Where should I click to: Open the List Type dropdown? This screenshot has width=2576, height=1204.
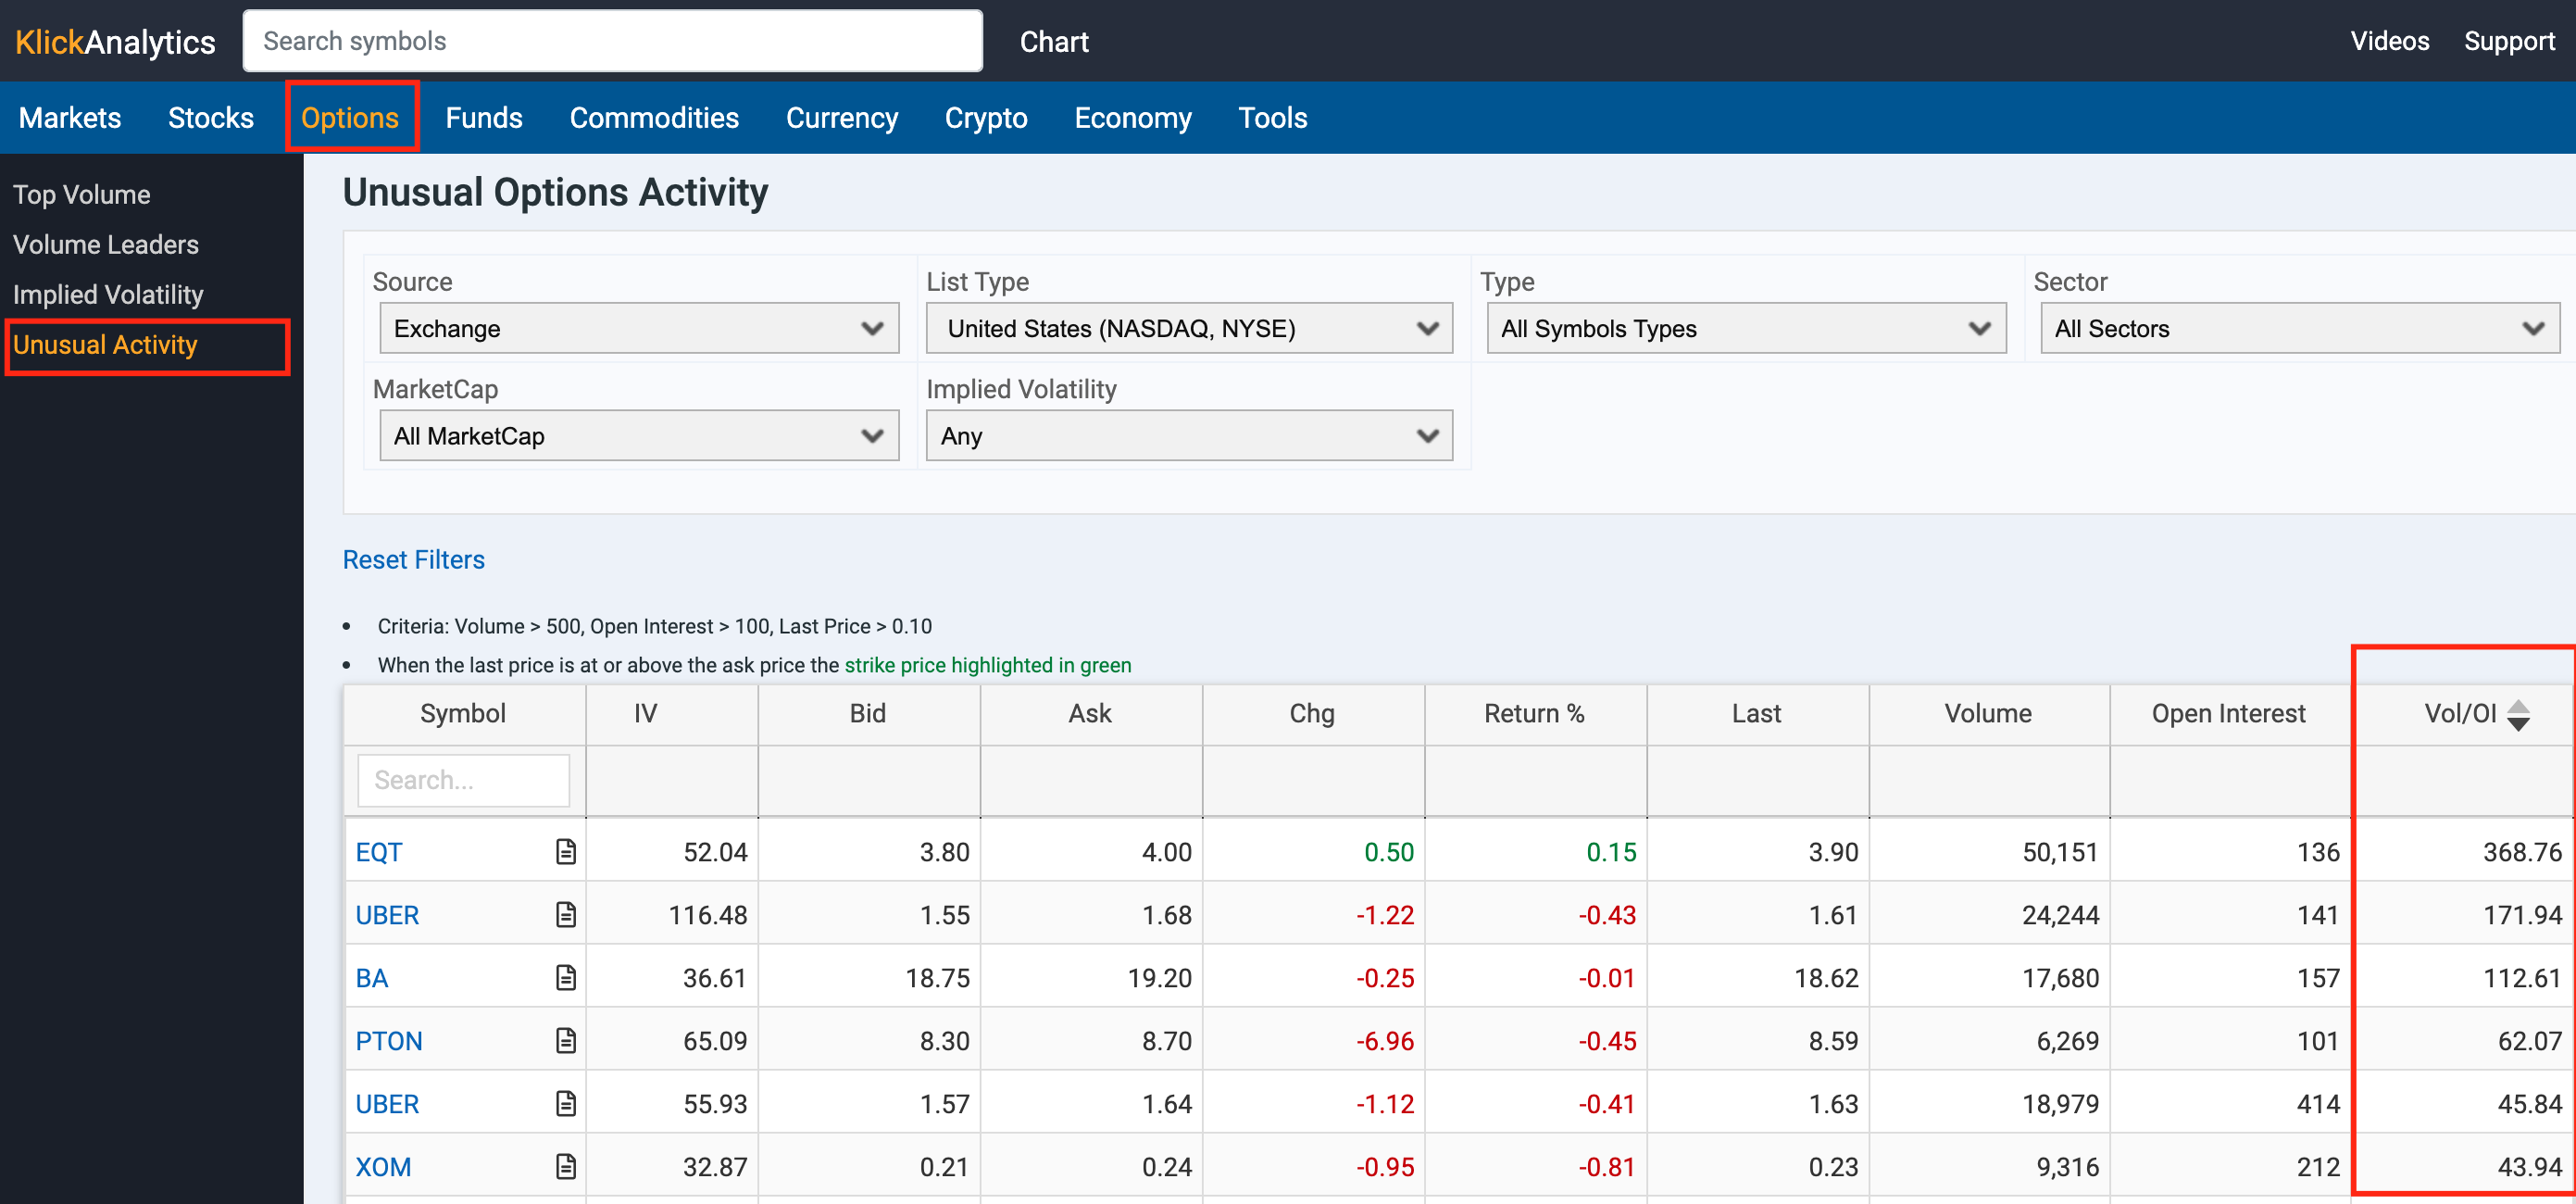click(x=1189, y=328)
